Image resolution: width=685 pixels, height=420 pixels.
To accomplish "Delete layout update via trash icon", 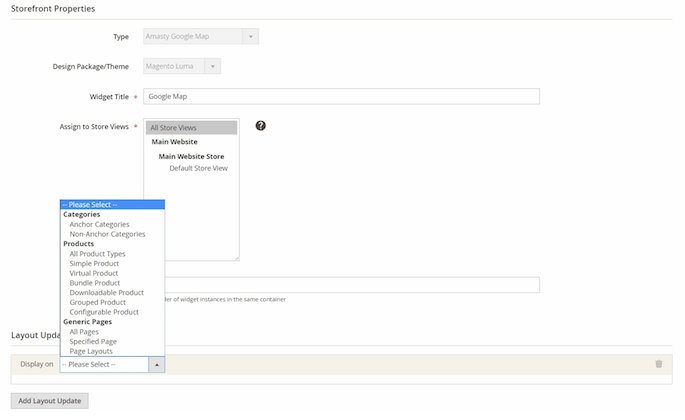I will click(658, 364).
